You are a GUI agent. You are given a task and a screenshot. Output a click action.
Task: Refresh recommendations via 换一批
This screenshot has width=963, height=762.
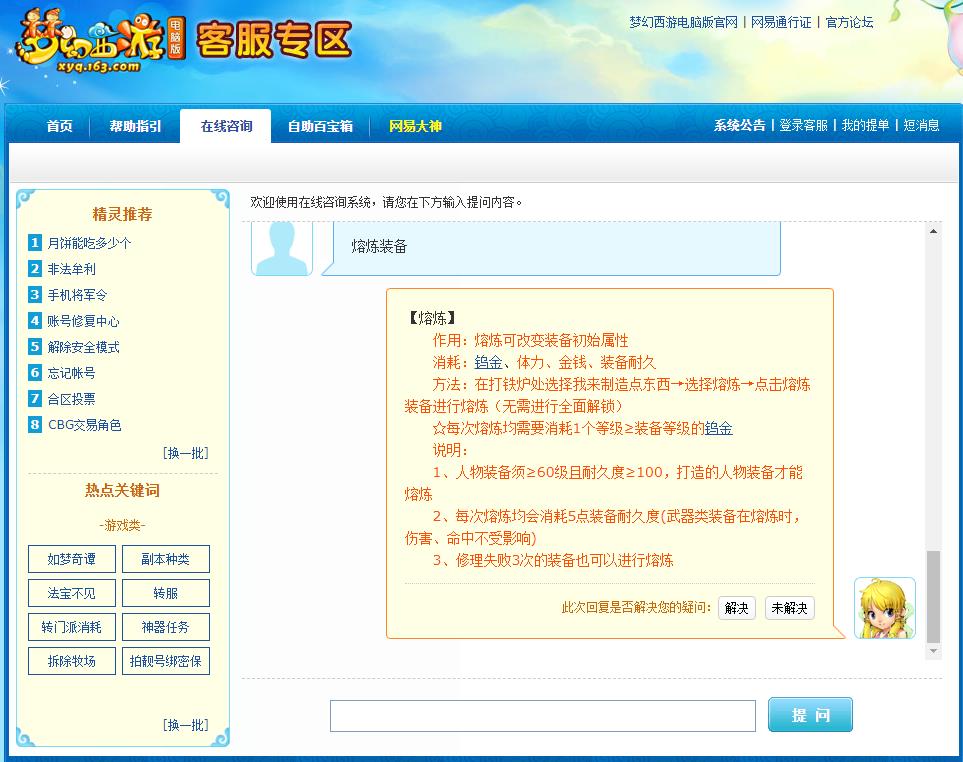click(184, 452)
